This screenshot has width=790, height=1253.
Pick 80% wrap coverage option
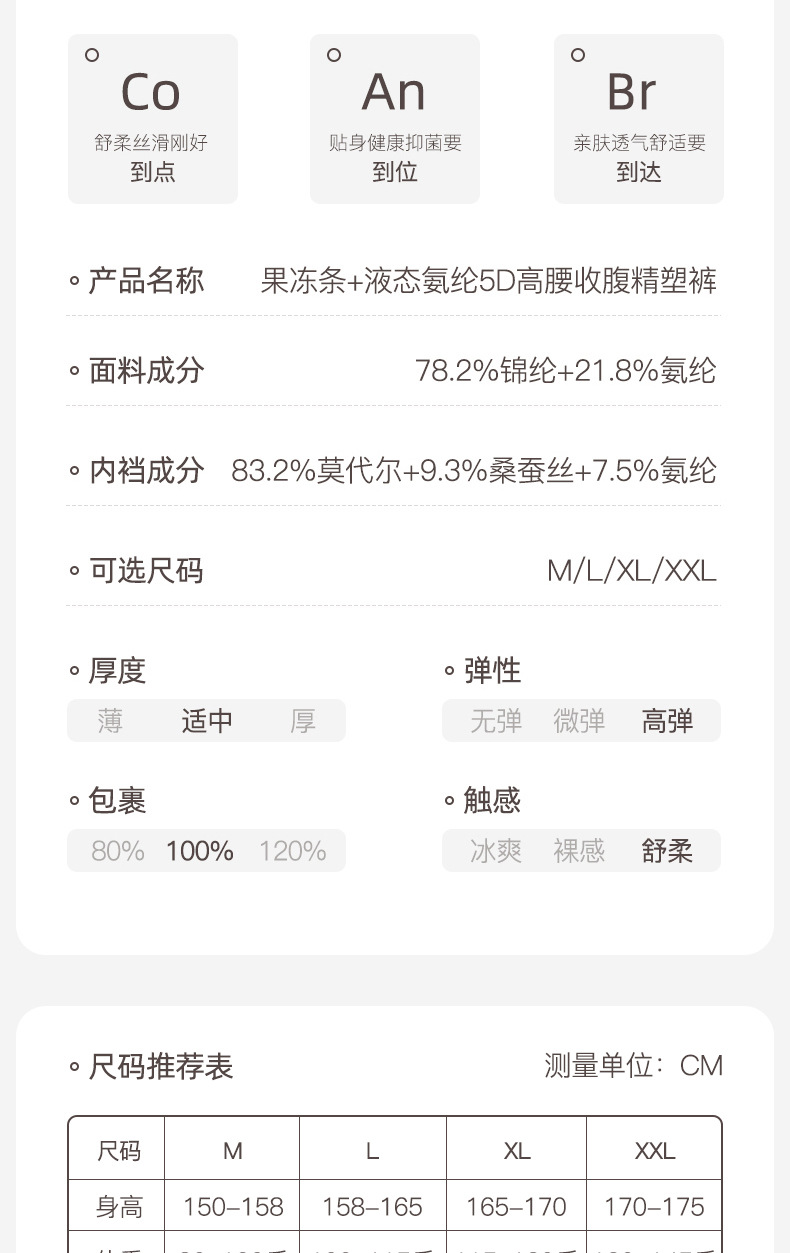[x=118, y=851]
